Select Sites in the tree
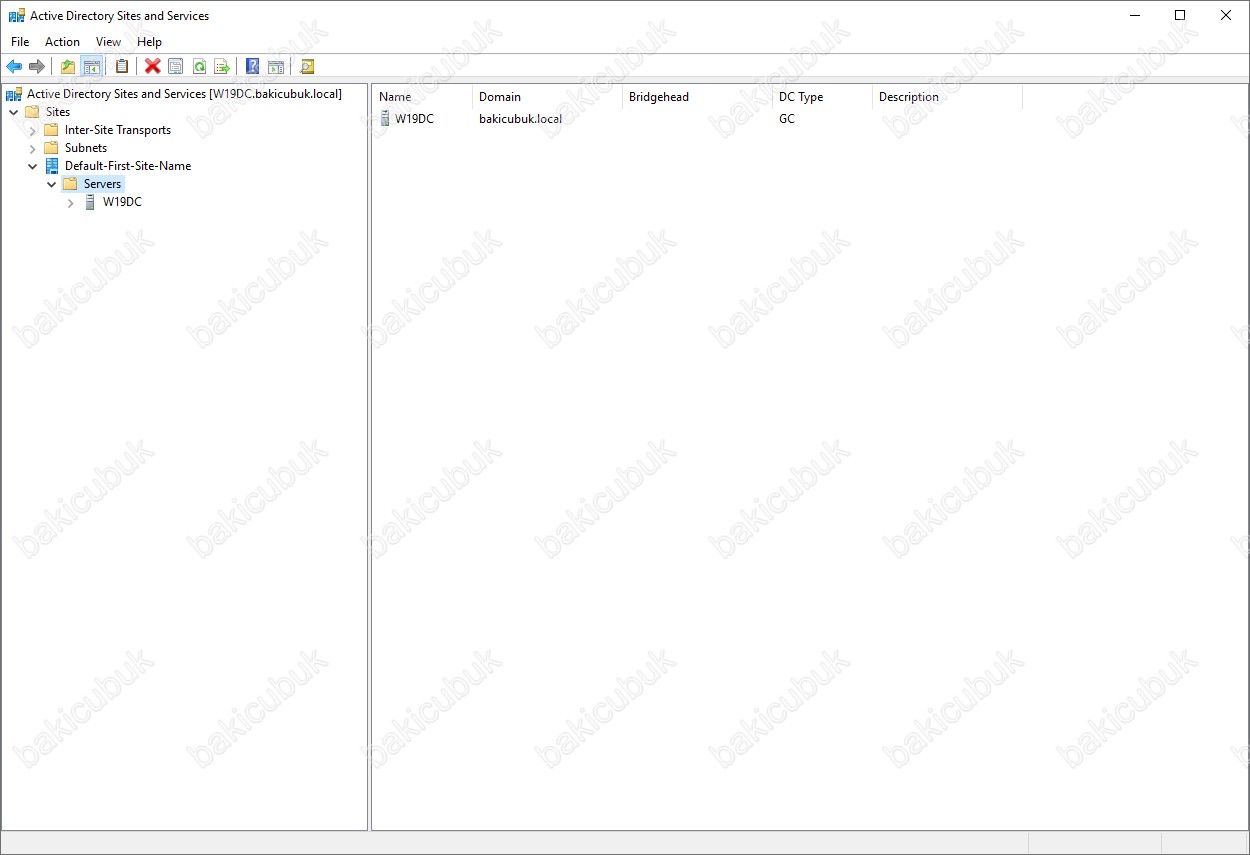Viewport: 1250px width, 855px height. (58, 112)
